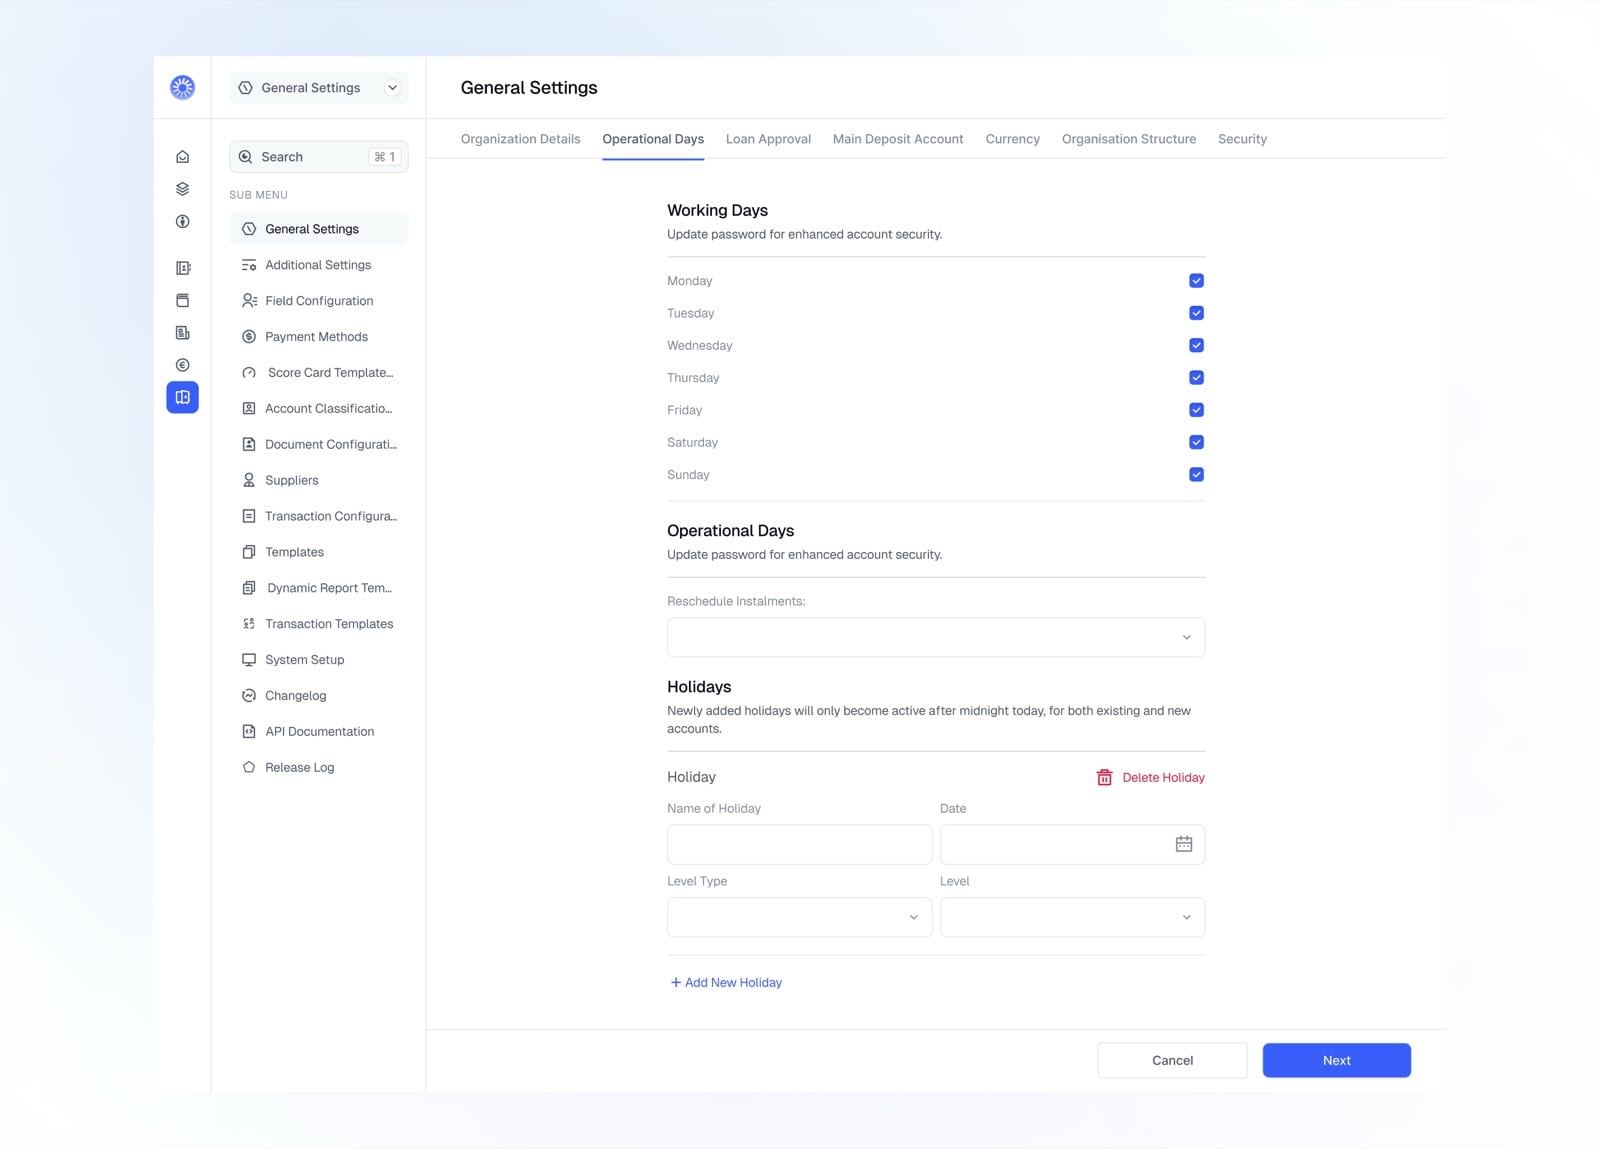Image resolution: width=1600 pixels, height=1149 pixels.
Task: Disable Saturday as a working day
Action: 1196,442
